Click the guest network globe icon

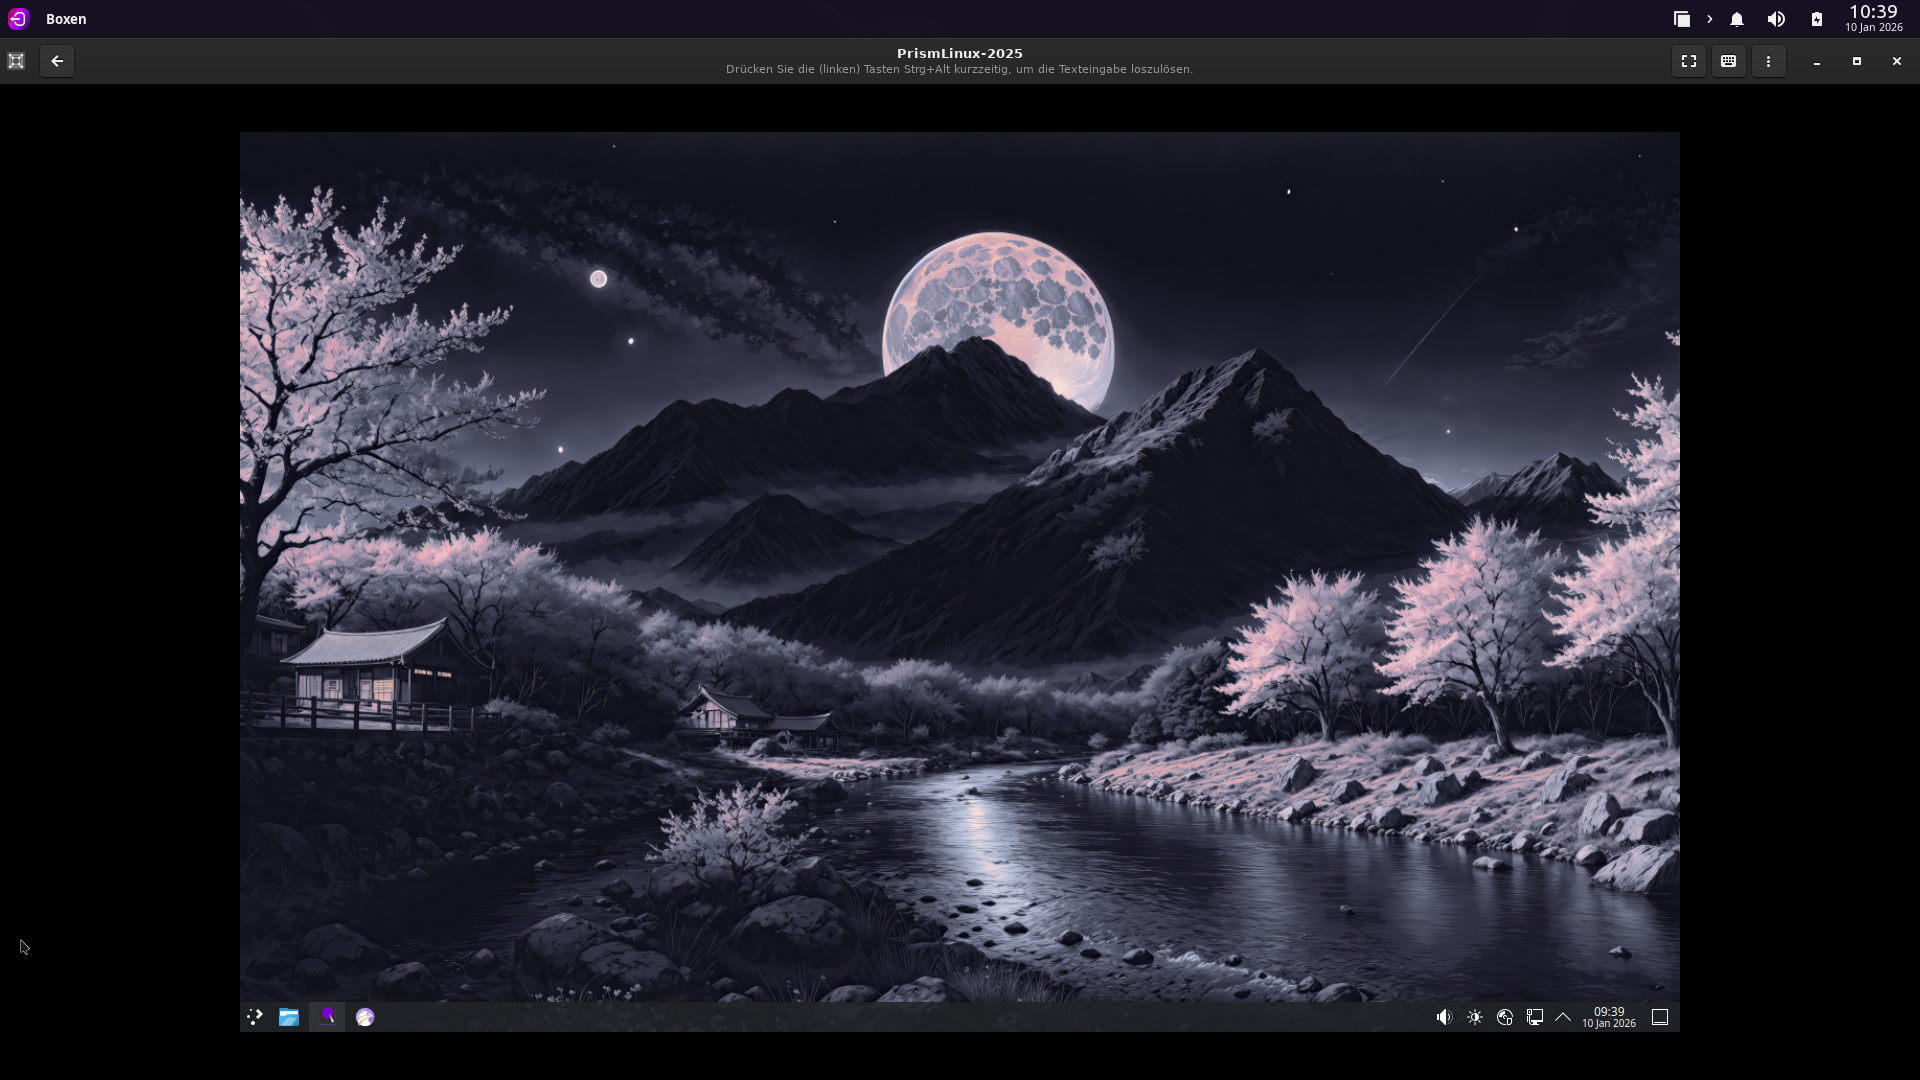[x=1504, y=1017]
